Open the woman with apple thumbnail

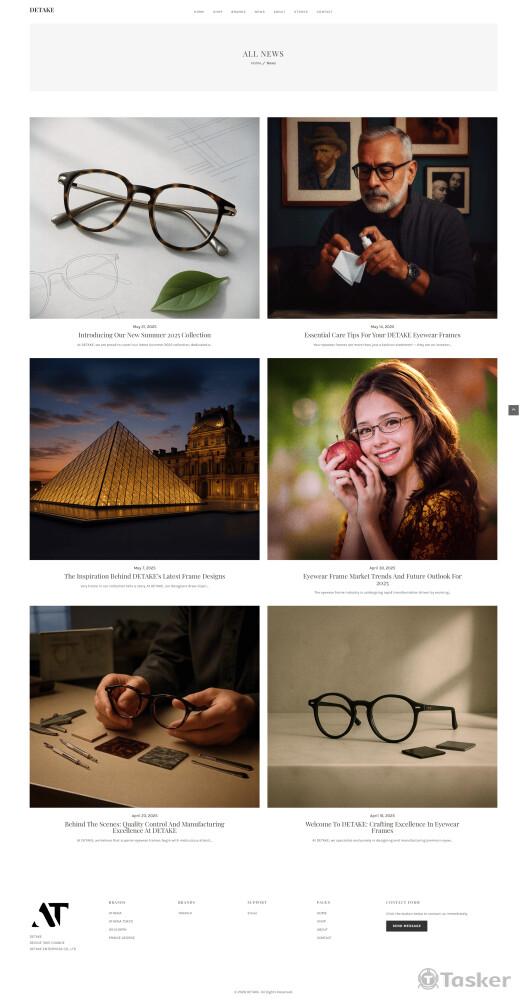click(382, 459)
